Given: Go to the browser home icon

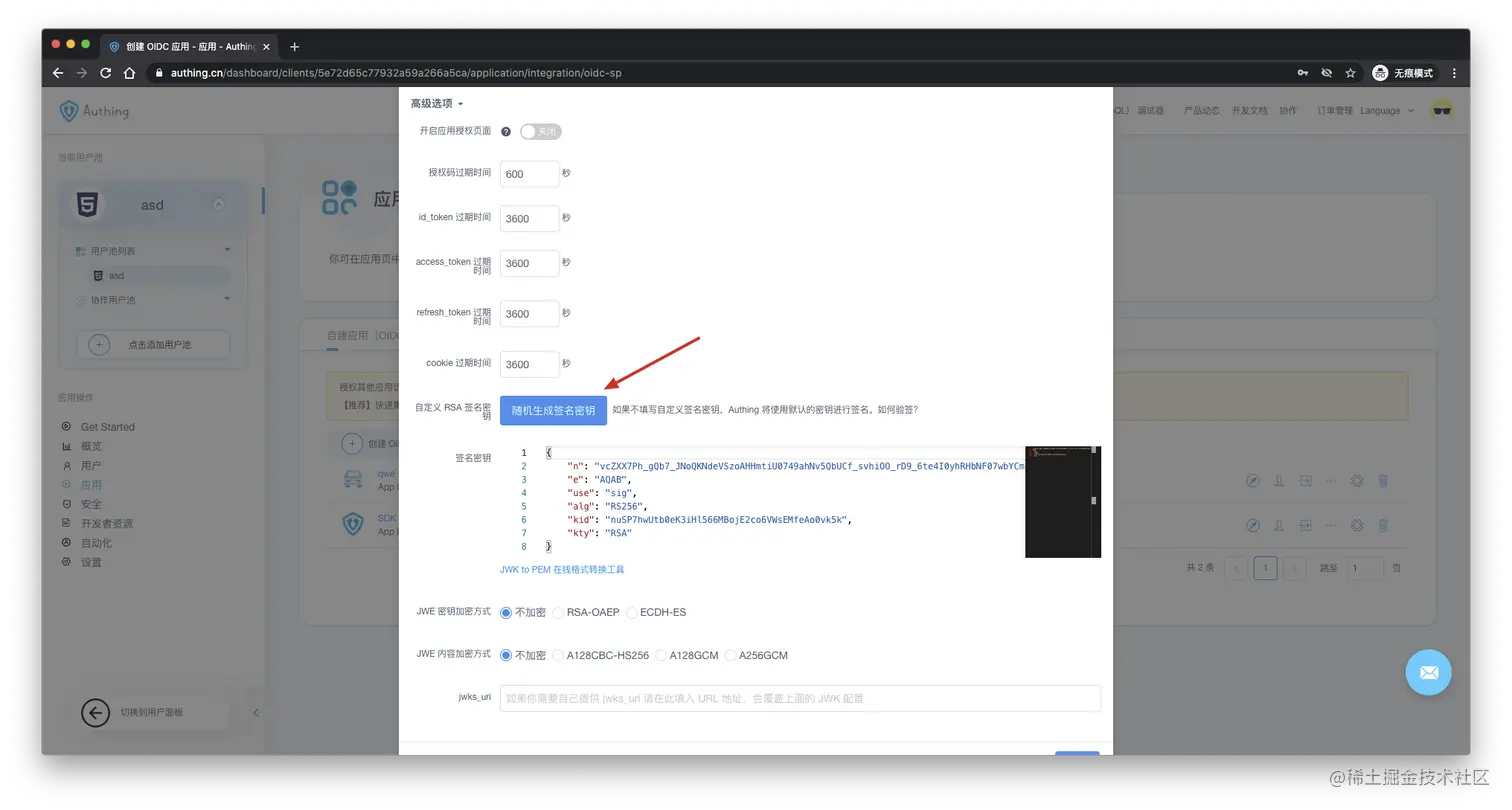Looking at the screenshot, I should click(x=129, y=73).
